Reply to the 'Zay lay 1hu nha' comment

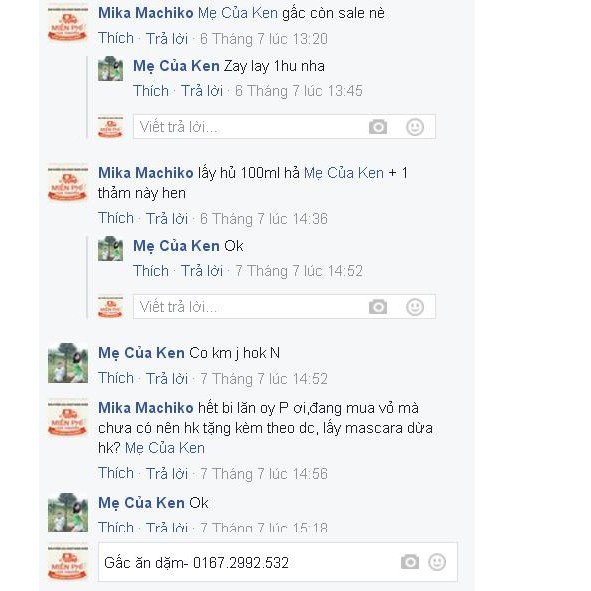pyautogui.click(x=202, y=91)
